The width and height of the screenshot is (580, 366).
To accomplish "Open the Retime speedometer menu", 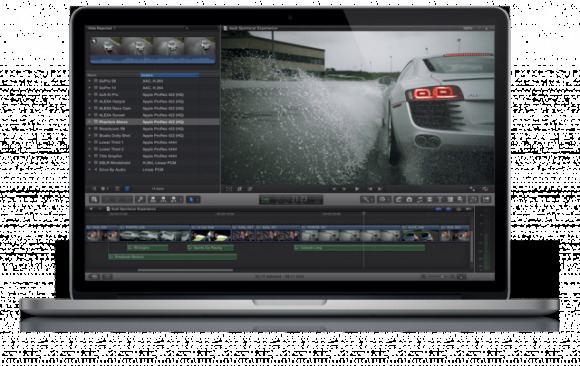I will (384, 199).
